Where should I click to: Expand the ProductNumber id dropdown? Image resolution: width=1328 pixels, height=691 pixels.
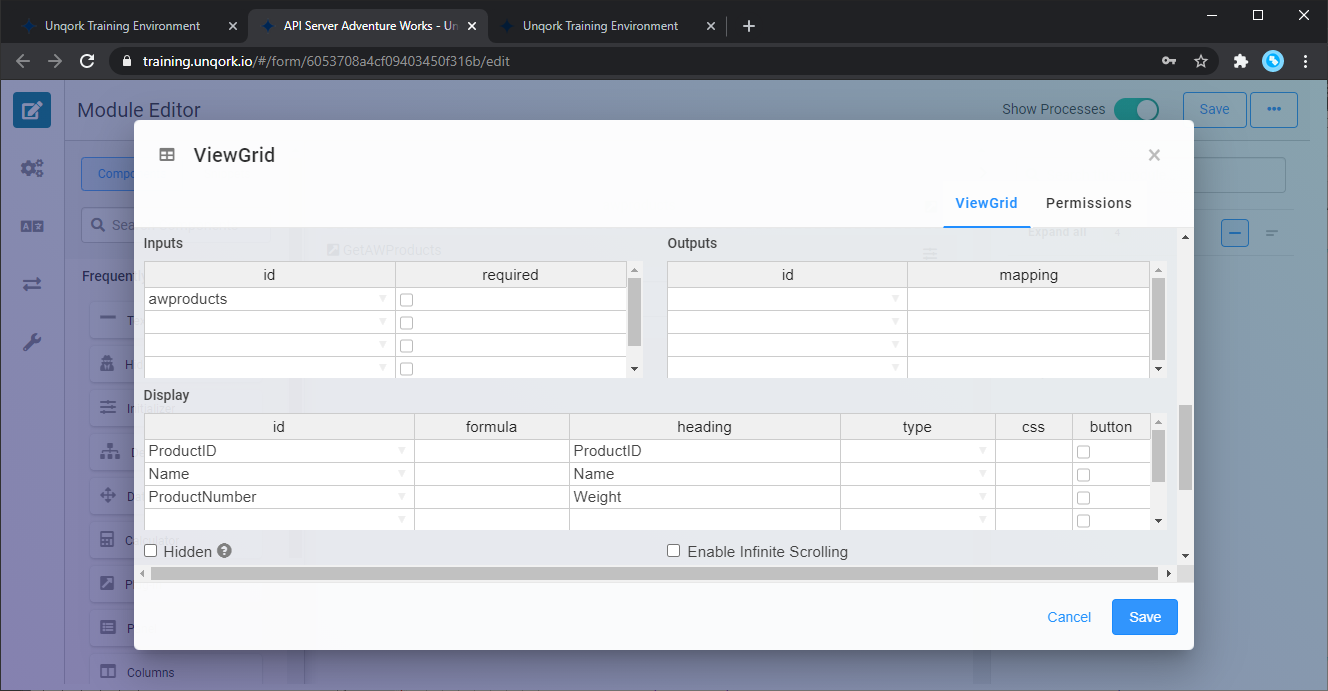[402, 497]
